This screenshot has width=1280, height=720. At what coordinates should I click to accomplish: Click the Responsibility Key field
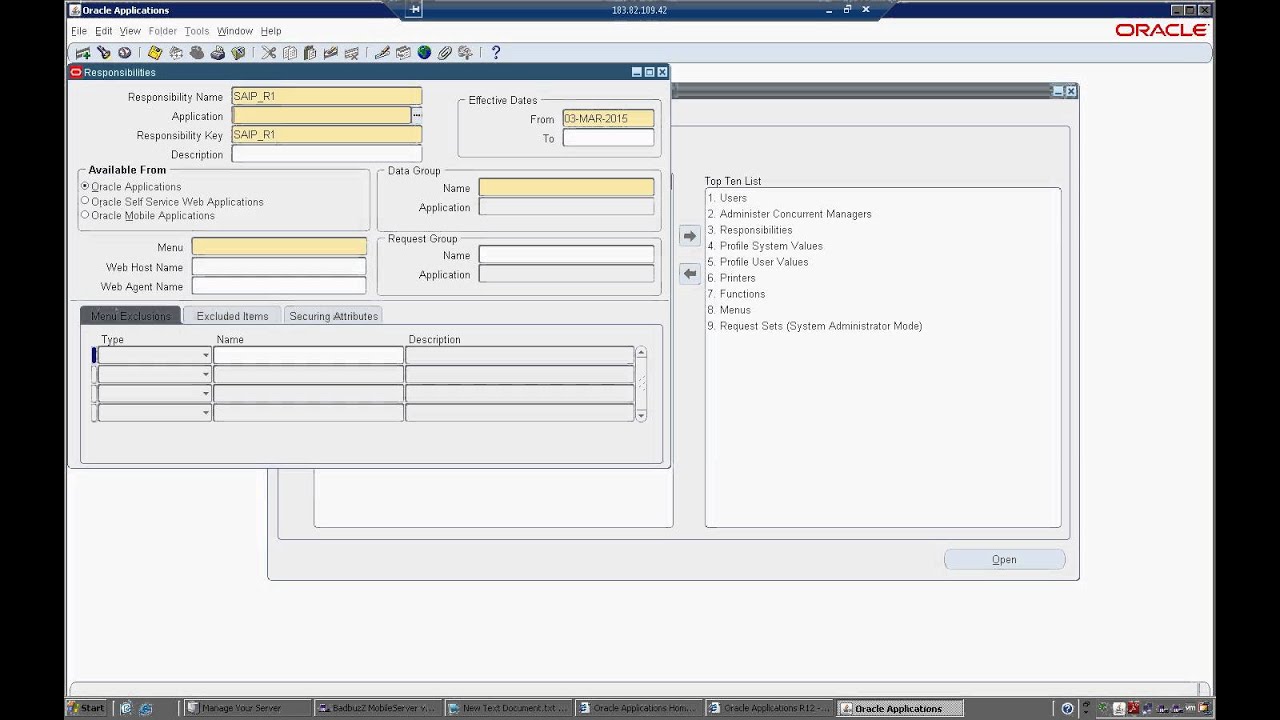[326, 135]
